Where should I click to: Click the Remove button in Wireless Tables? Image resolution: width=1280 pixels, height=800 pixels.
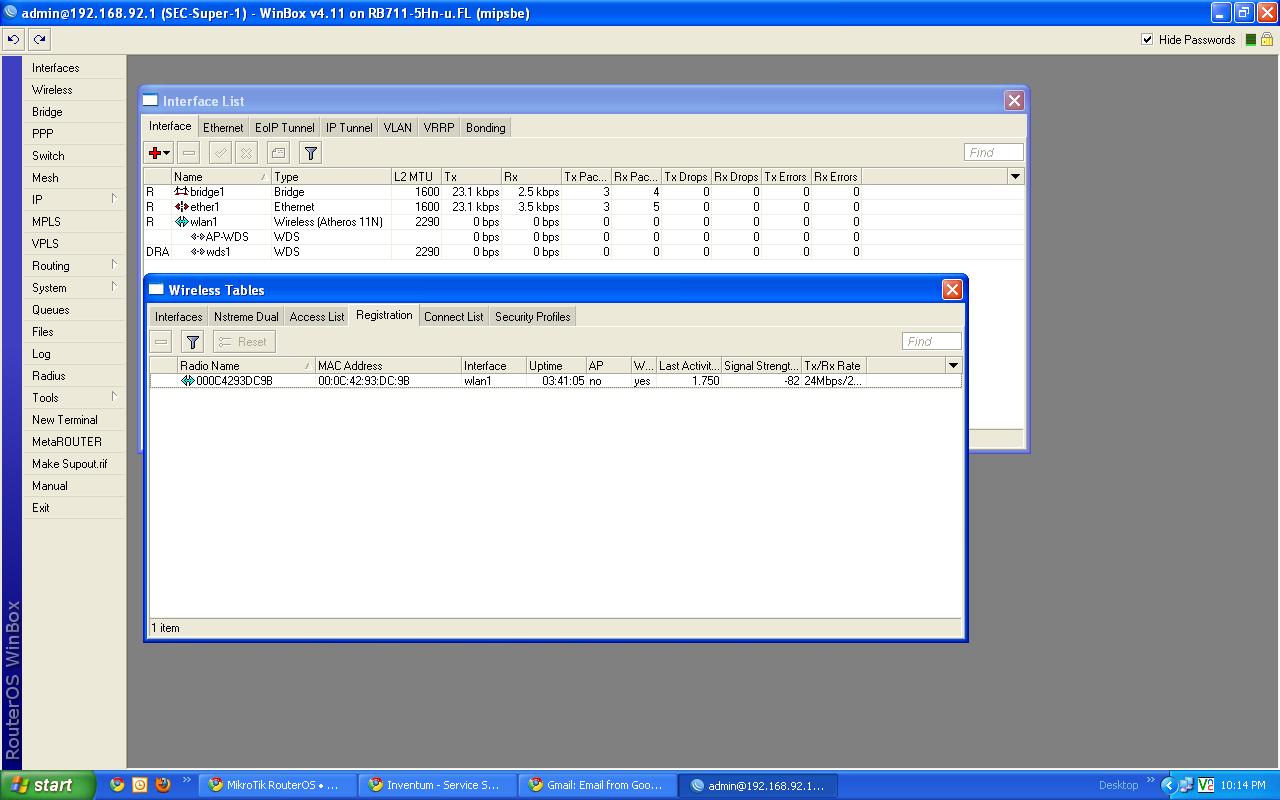click(161, 341)
